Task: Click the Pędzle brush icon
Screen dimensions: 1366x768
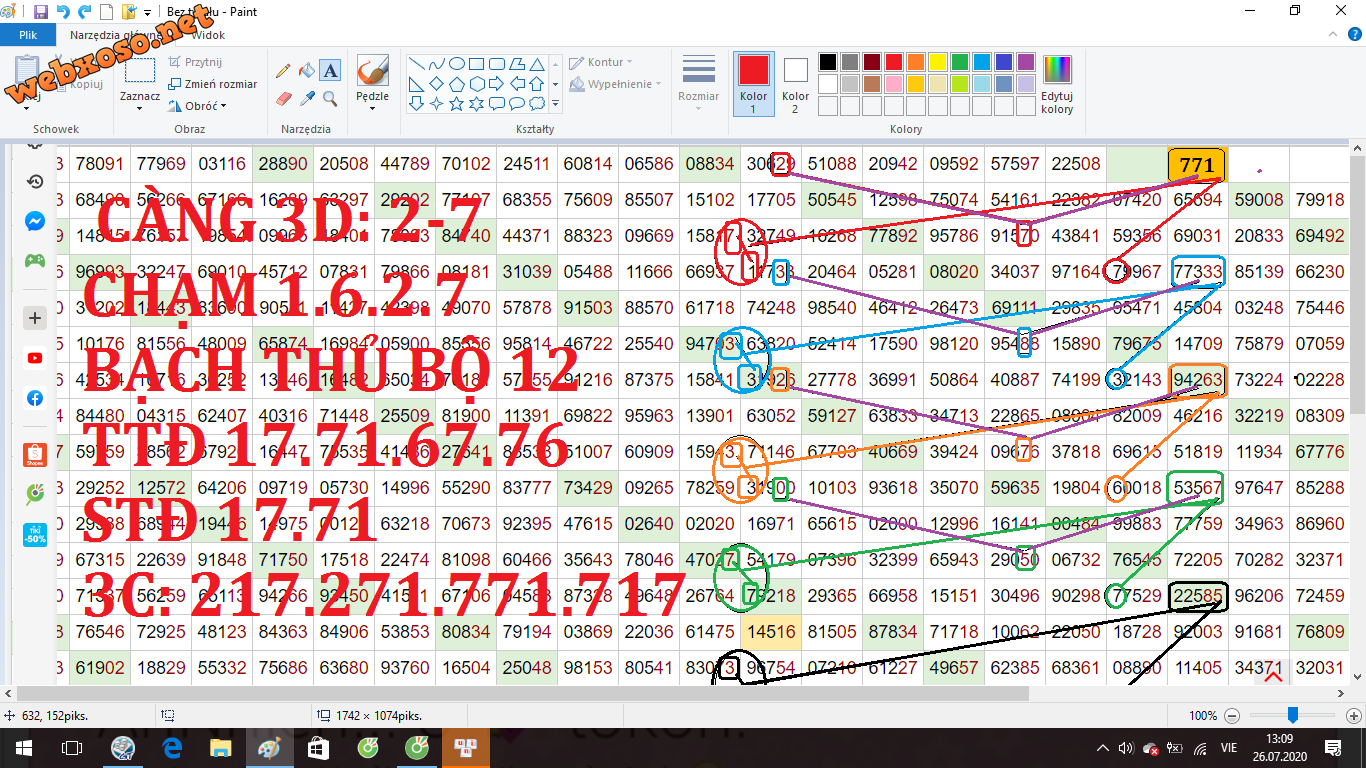Action: 373,71
